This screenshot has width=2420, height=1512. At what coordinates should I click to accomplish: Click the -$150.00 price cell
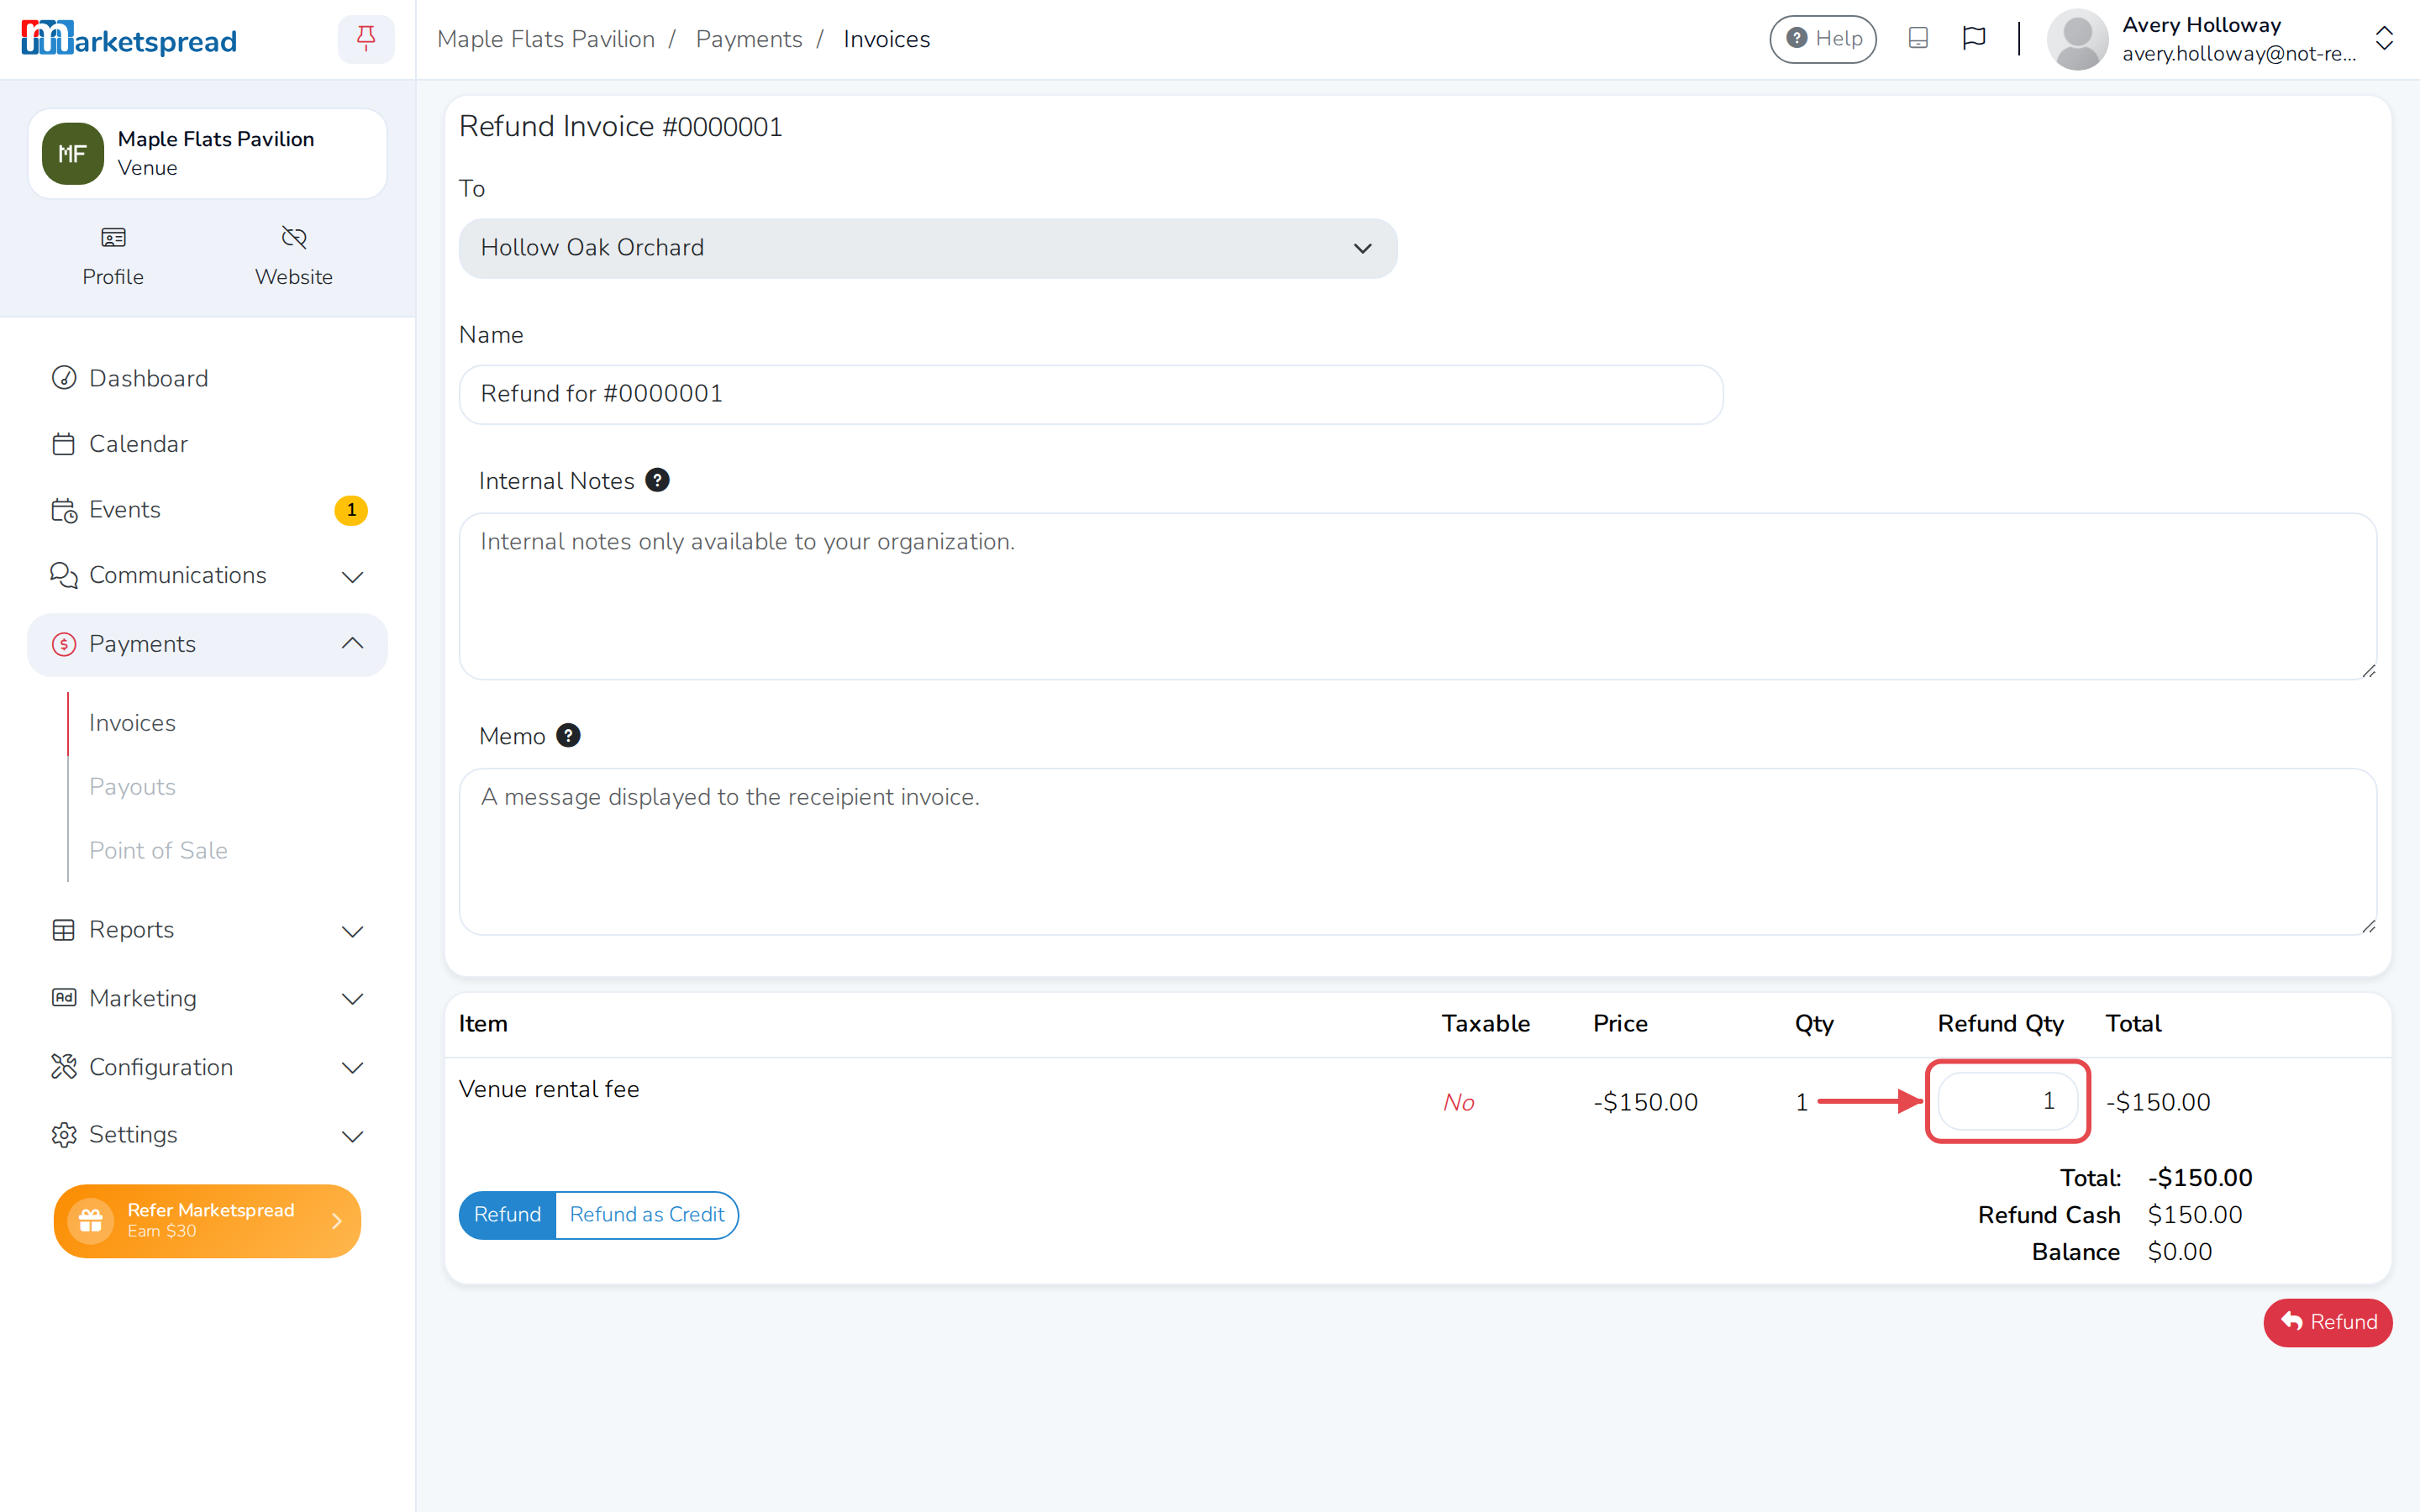(x=1645, y=1102)
